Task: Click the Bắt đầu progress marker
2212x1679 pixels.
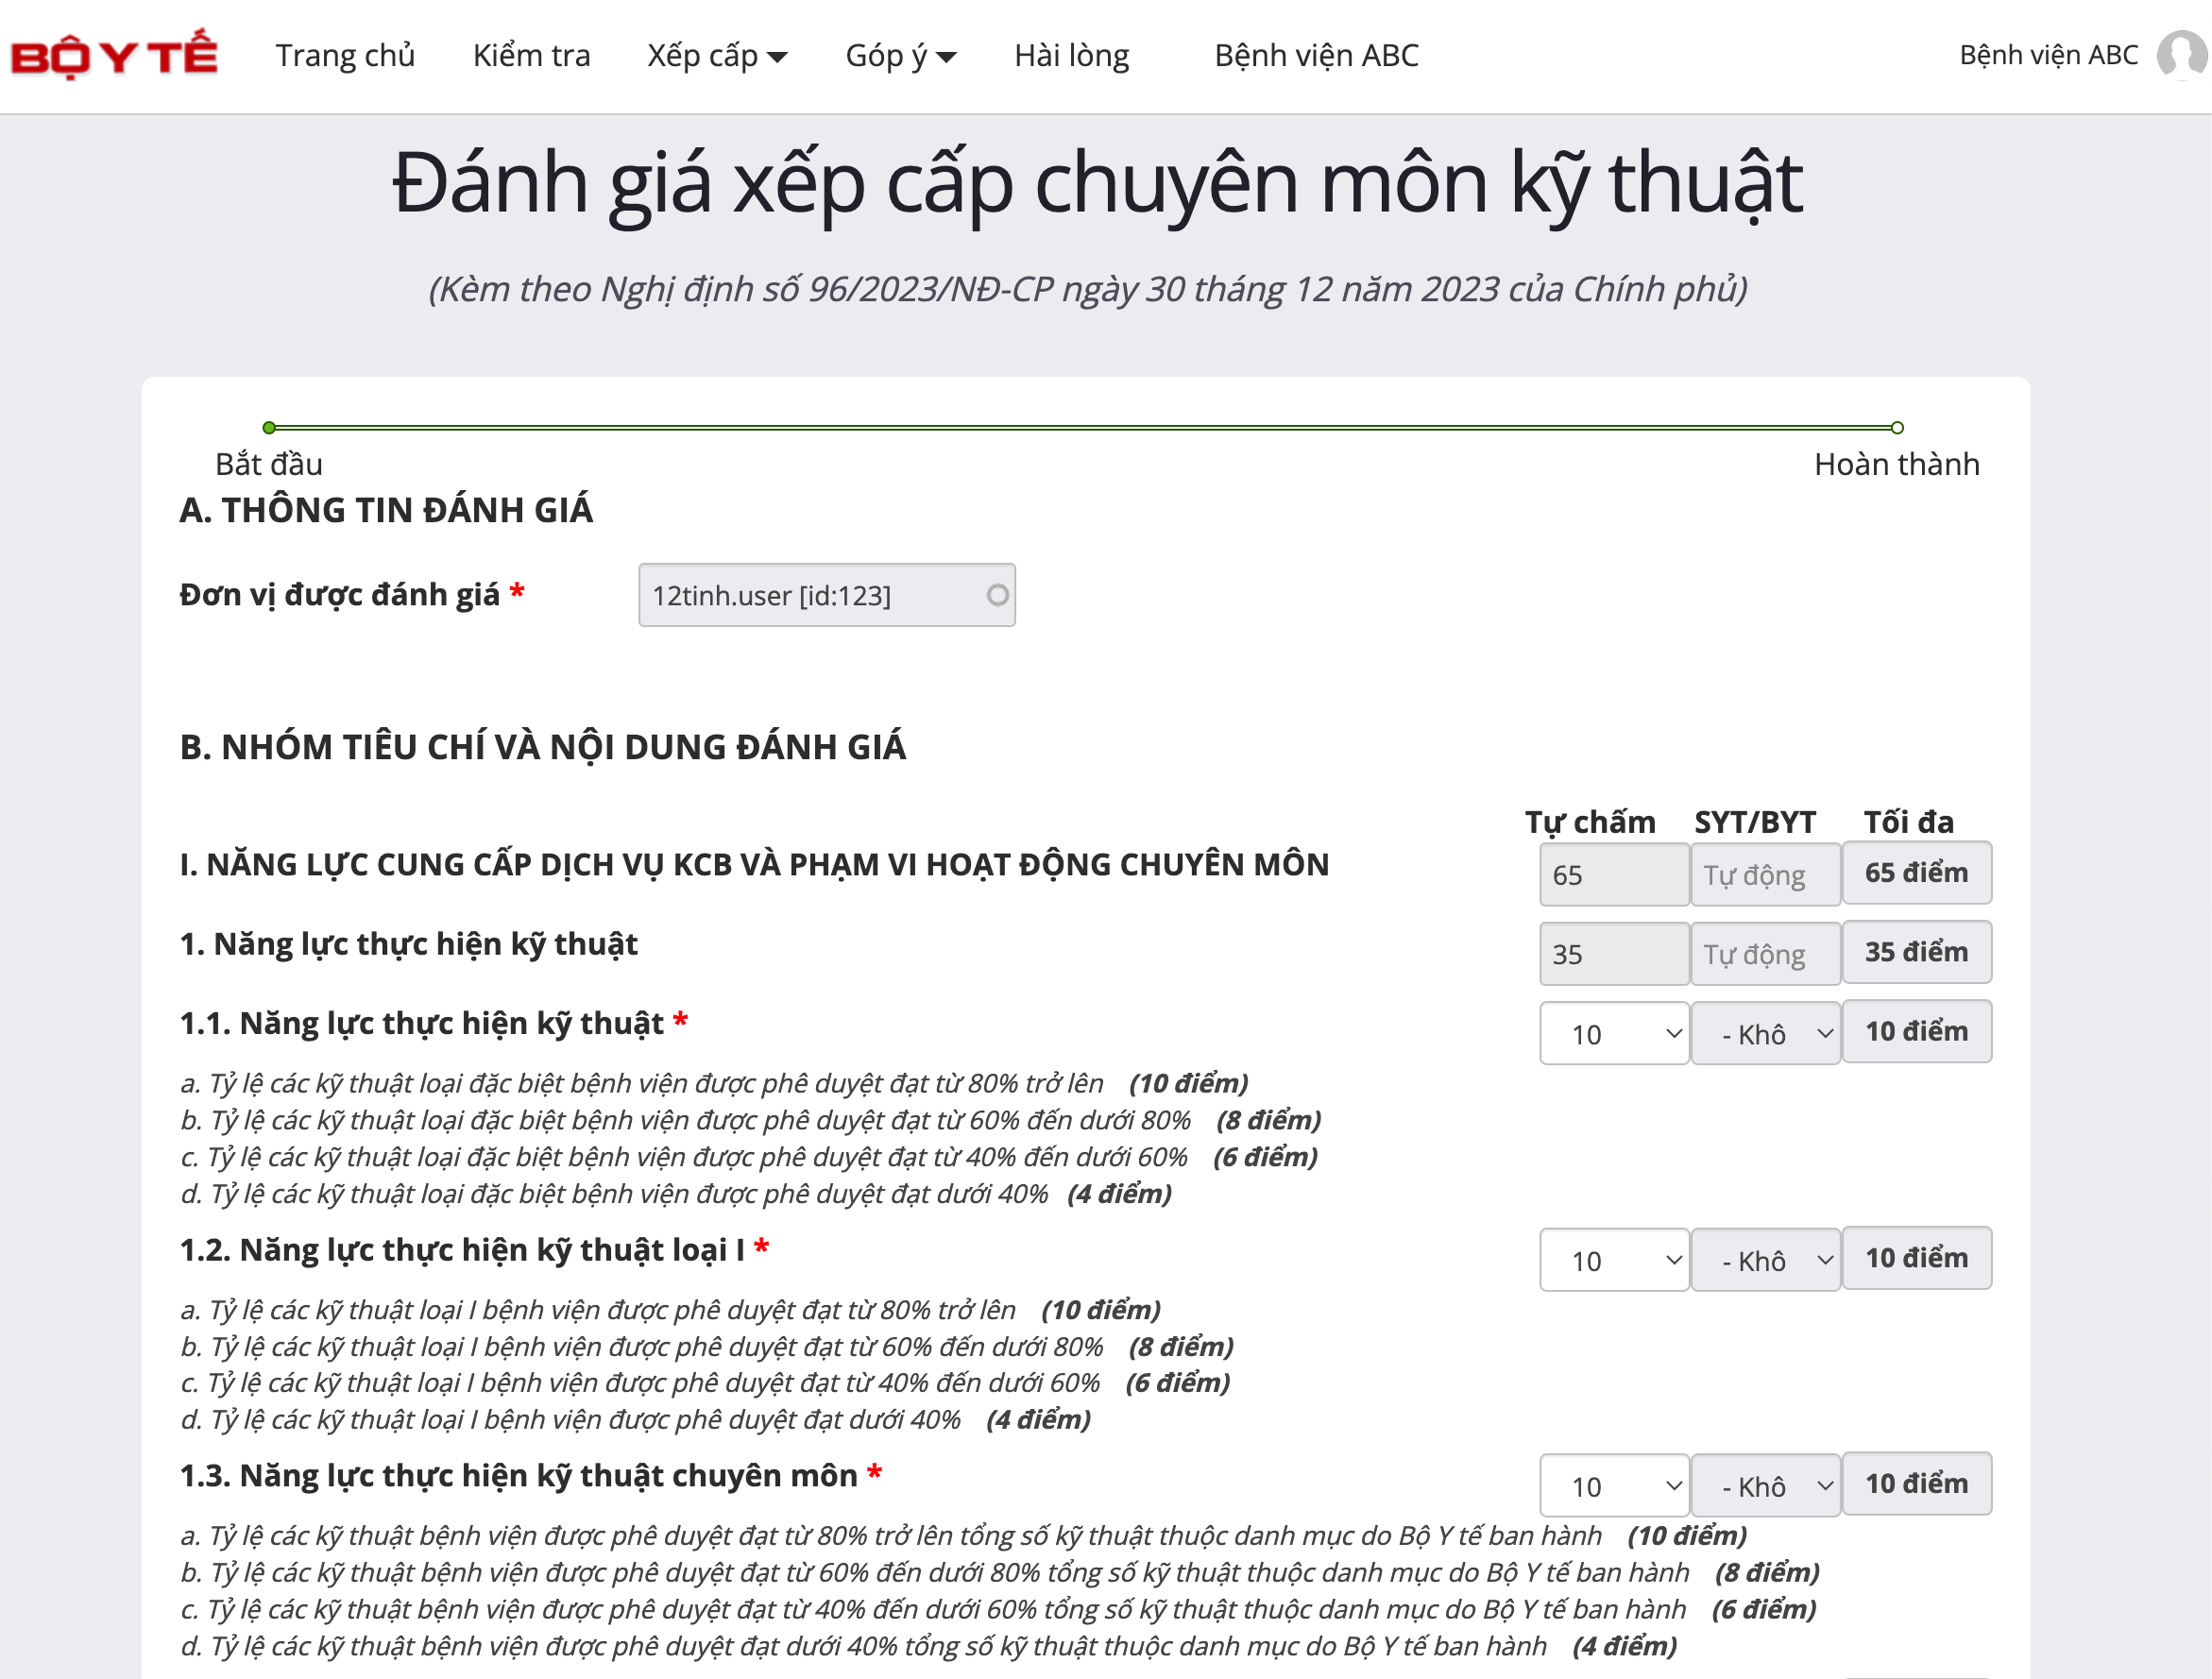Action: pos(269,428)
